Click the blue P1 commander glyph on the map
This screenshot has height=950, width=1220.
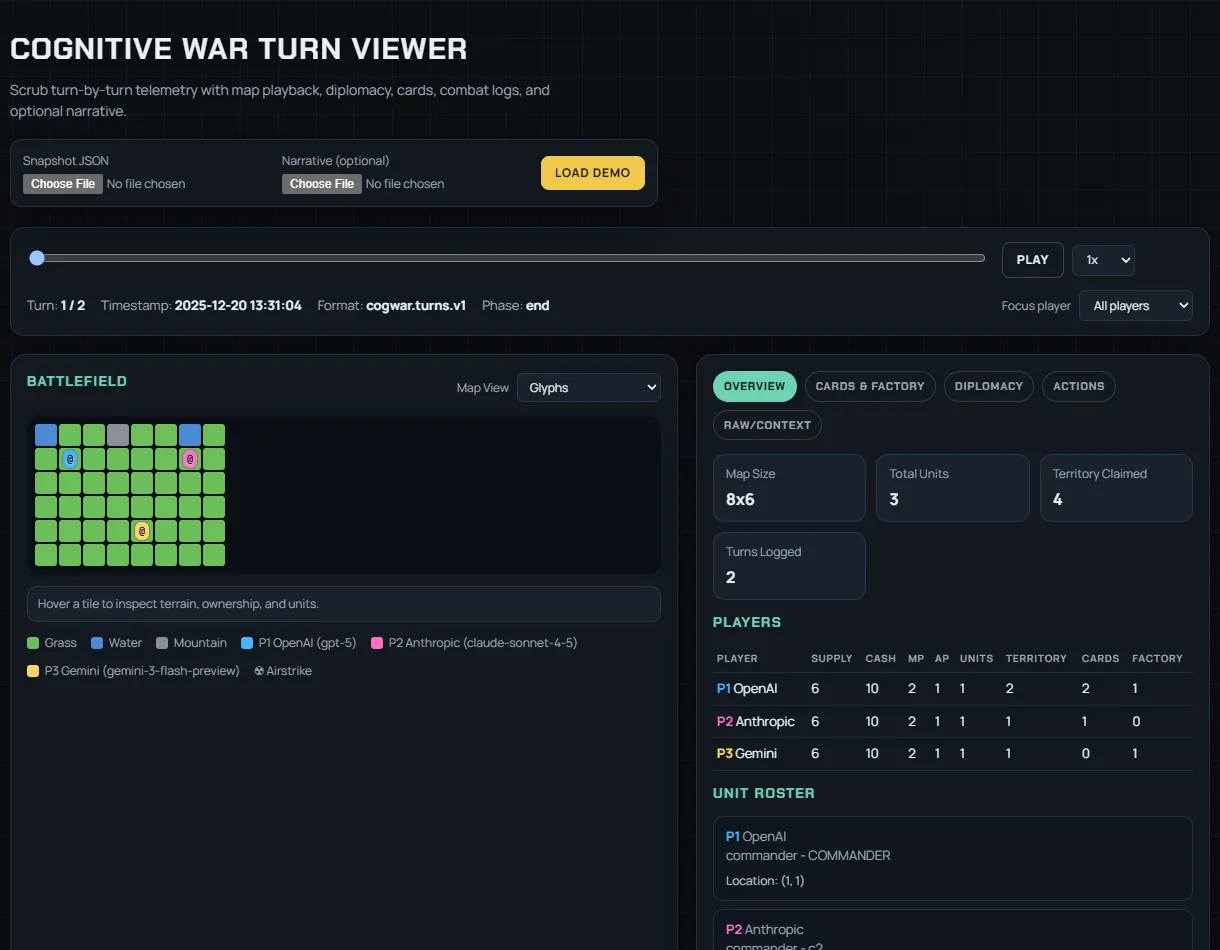70,459
